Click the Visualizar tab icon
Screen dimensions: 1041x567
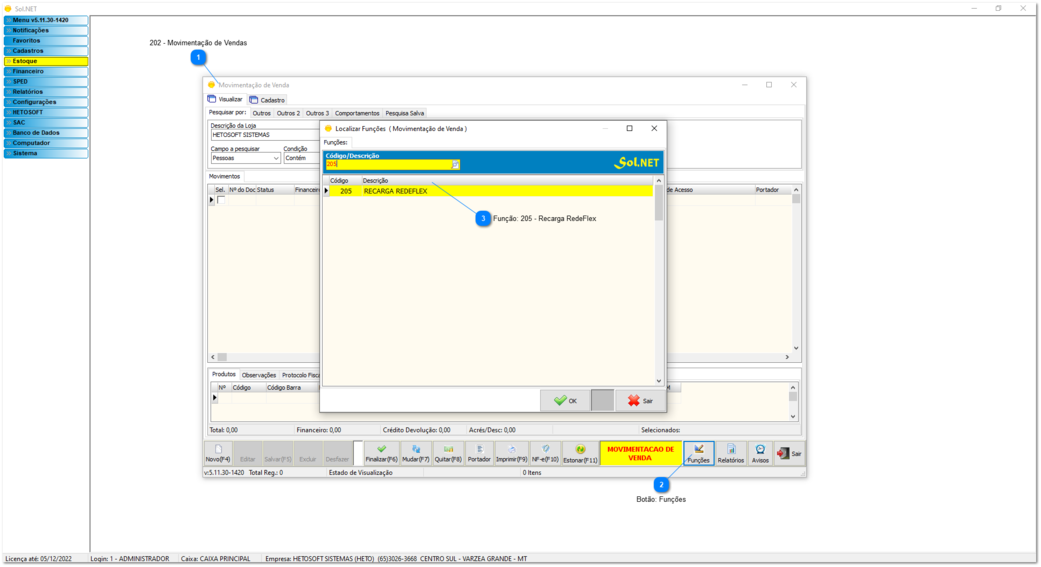tap(212, 99)
